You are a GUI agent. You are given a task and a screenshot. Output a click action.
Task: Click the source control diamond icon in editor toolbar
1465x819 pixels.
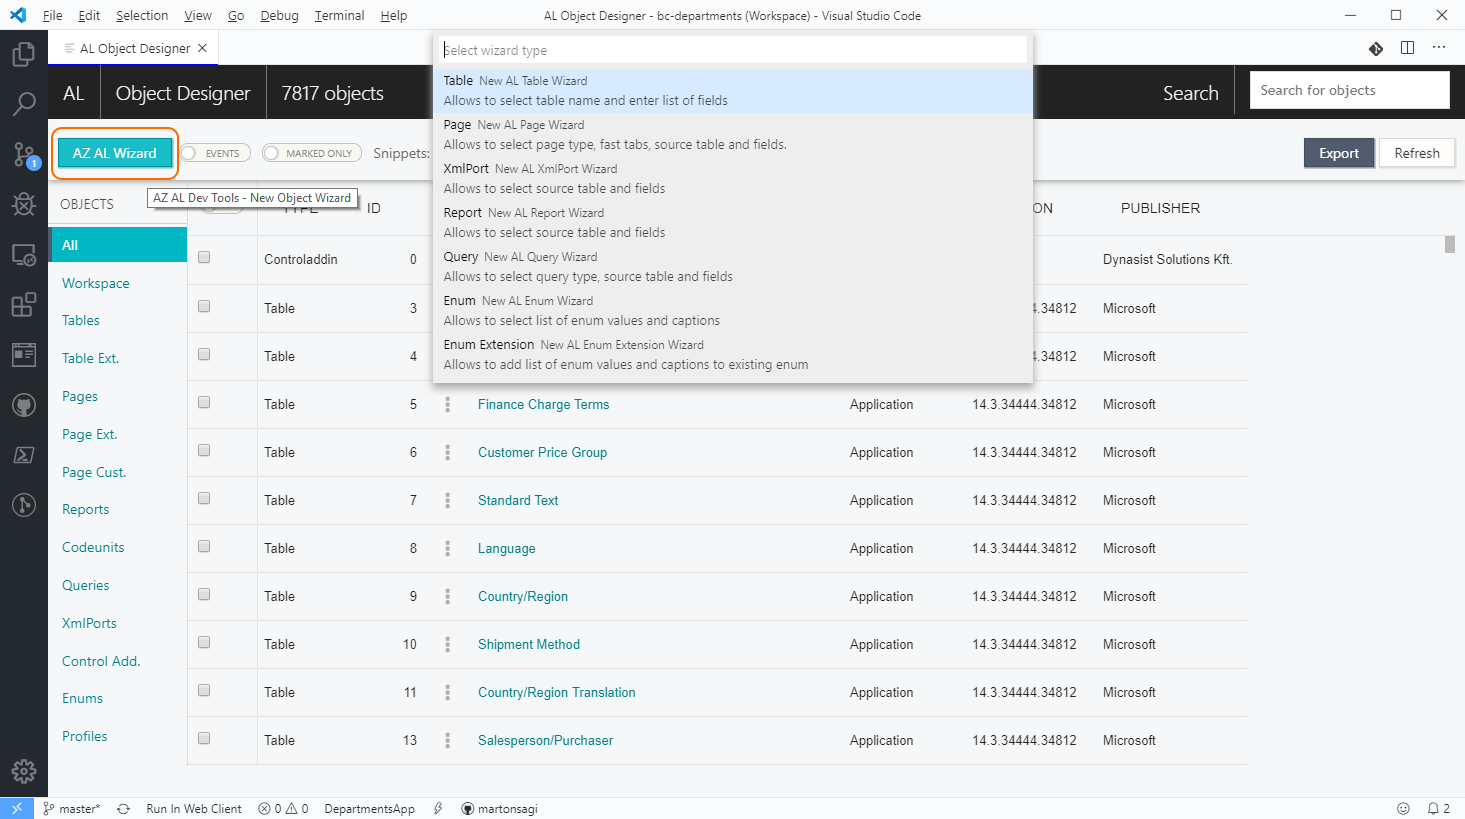(1376, 48)
